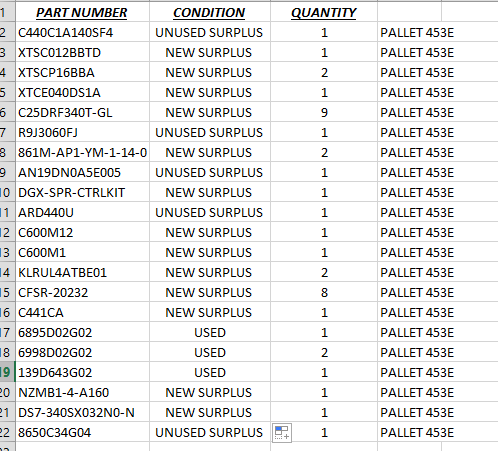Click the KLRUL4ATBE01 cell
Image resolution: width=498 pixels, height=451 pixels.
tap(82, 272)
